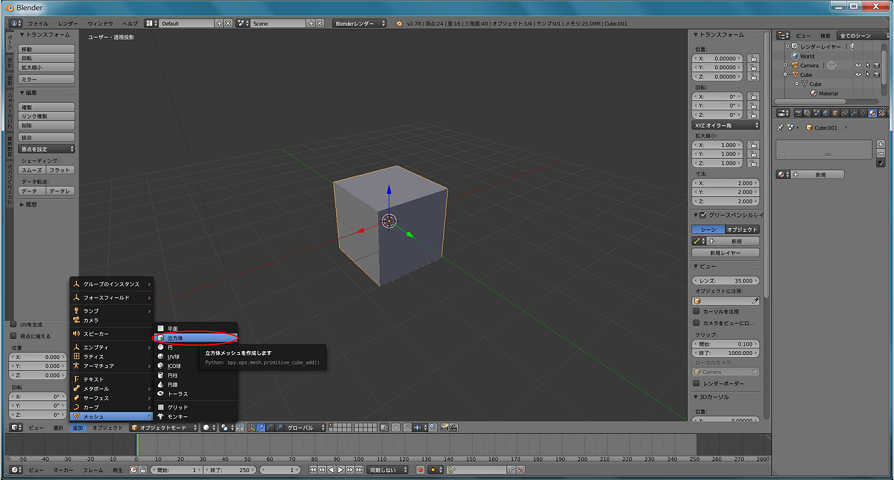This screenshot has height=480, width=894.
Task: Click the Lamp (ランプ) icon in Add menu
Action: tap(76, 310)
